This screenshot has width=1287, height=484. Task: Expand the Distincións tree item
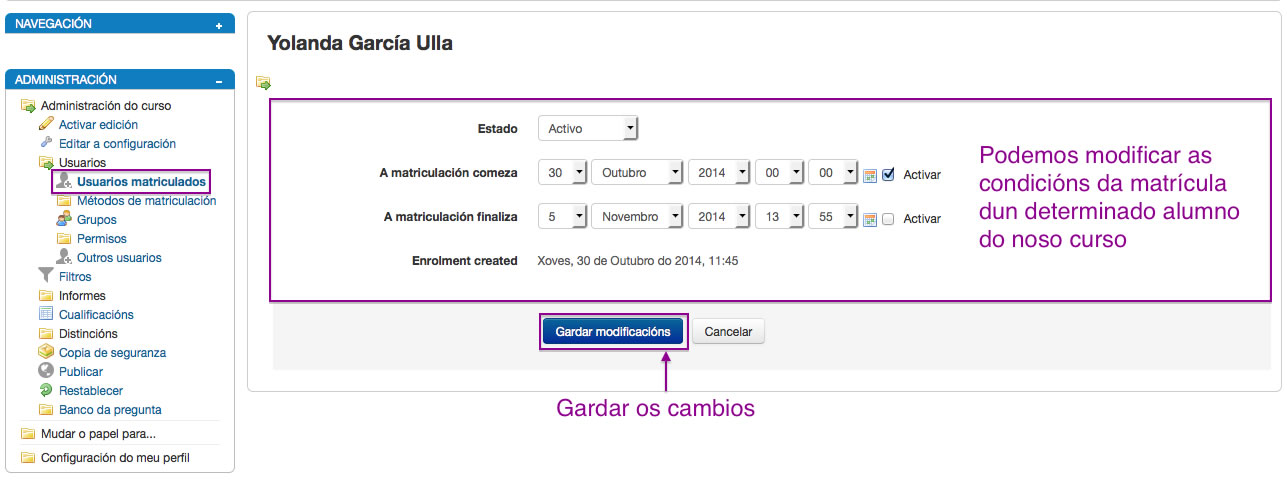88,334
